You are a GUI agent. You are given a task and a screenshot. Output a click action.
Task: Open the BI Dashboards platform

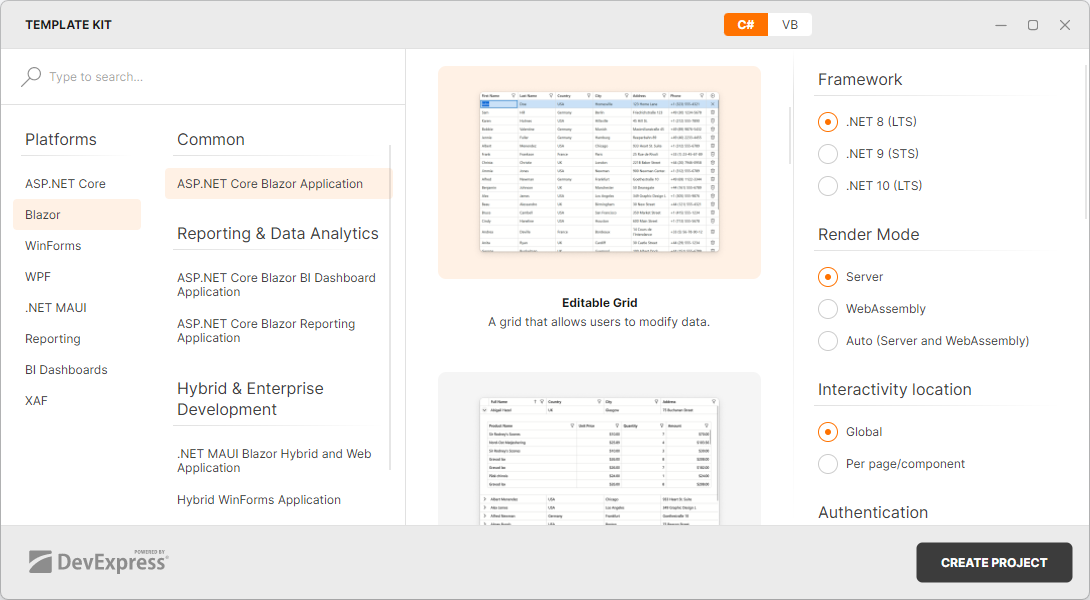[x=66, y=370]
